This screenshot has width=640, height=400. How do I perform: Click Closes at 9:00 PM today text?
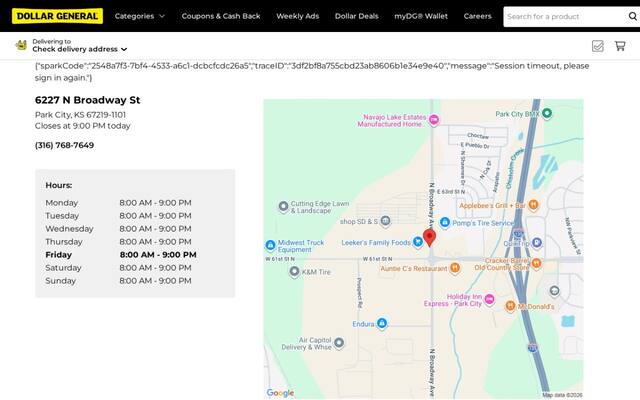[82, 126]
